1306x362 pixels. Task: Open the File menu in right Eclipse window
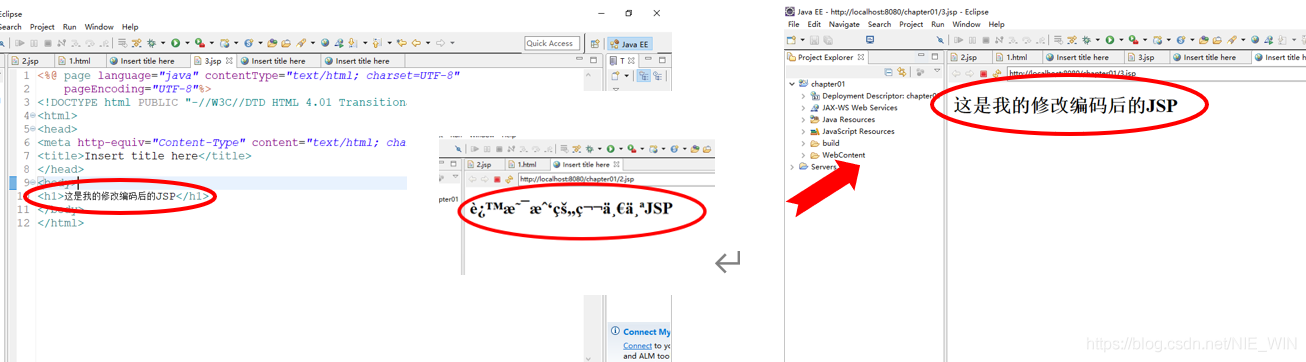[794, 24]
